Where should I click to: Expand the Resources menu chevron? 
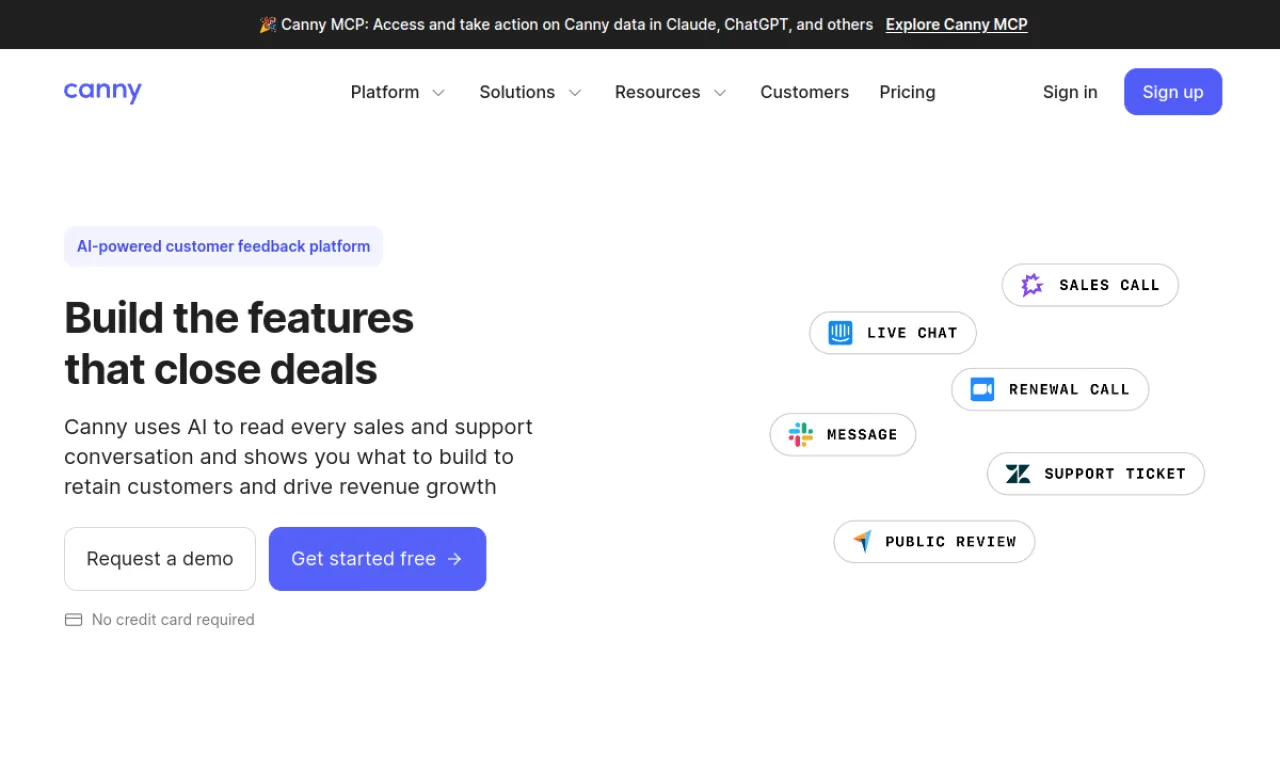(x=720, y=92)
